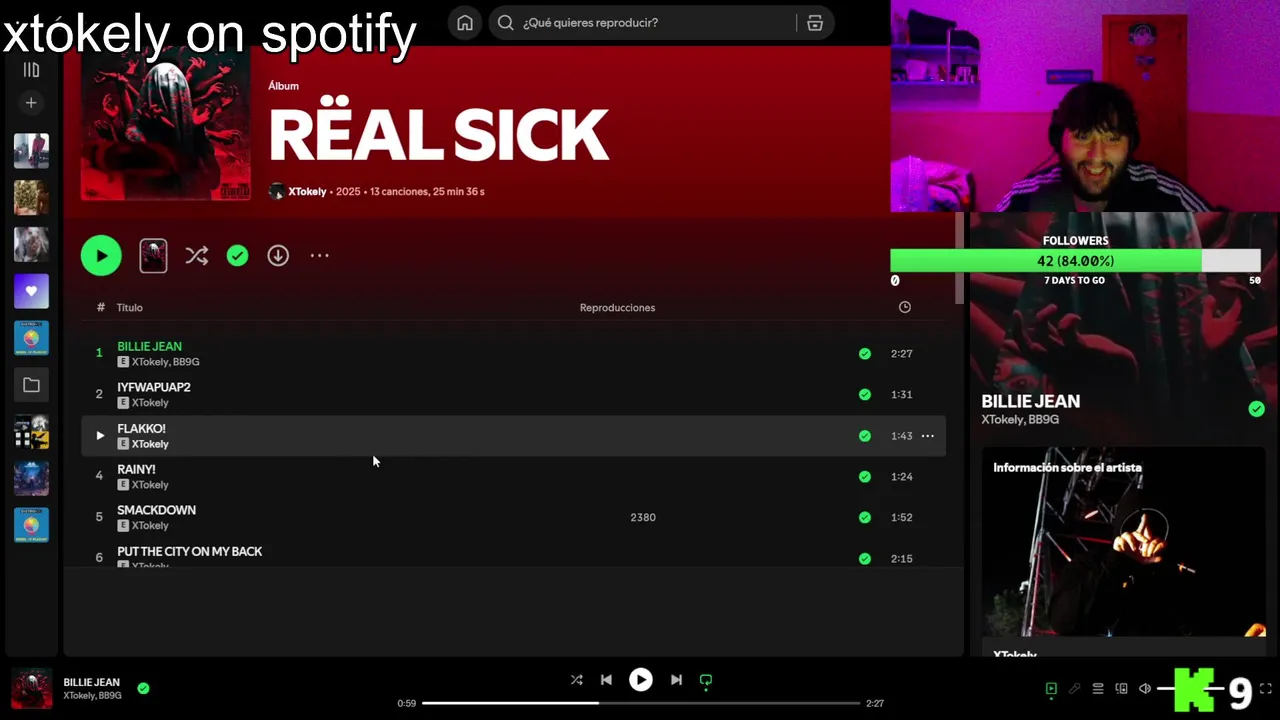Toggle saved check for BILLIE JEAN row
The width and height of the screenshot is (1280, 720).
tap(864, 353)
